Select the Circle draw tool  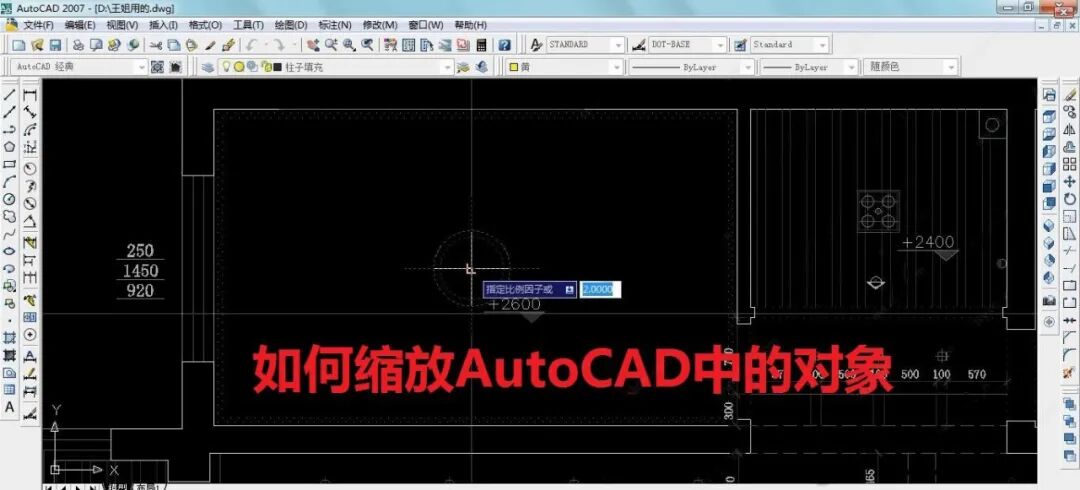10,198
